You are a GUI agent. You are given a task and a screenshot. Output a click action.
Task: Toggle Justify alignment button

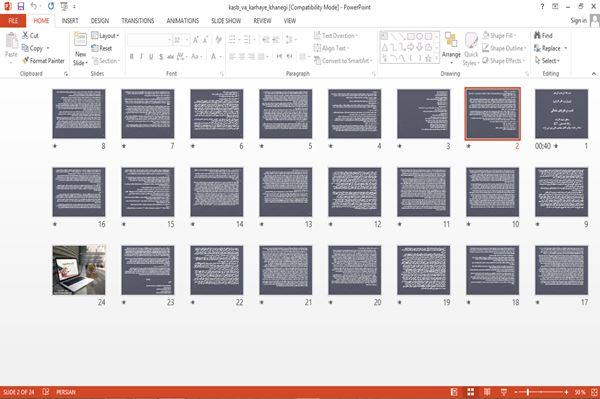pyautogui.click(x=261, y=57)
